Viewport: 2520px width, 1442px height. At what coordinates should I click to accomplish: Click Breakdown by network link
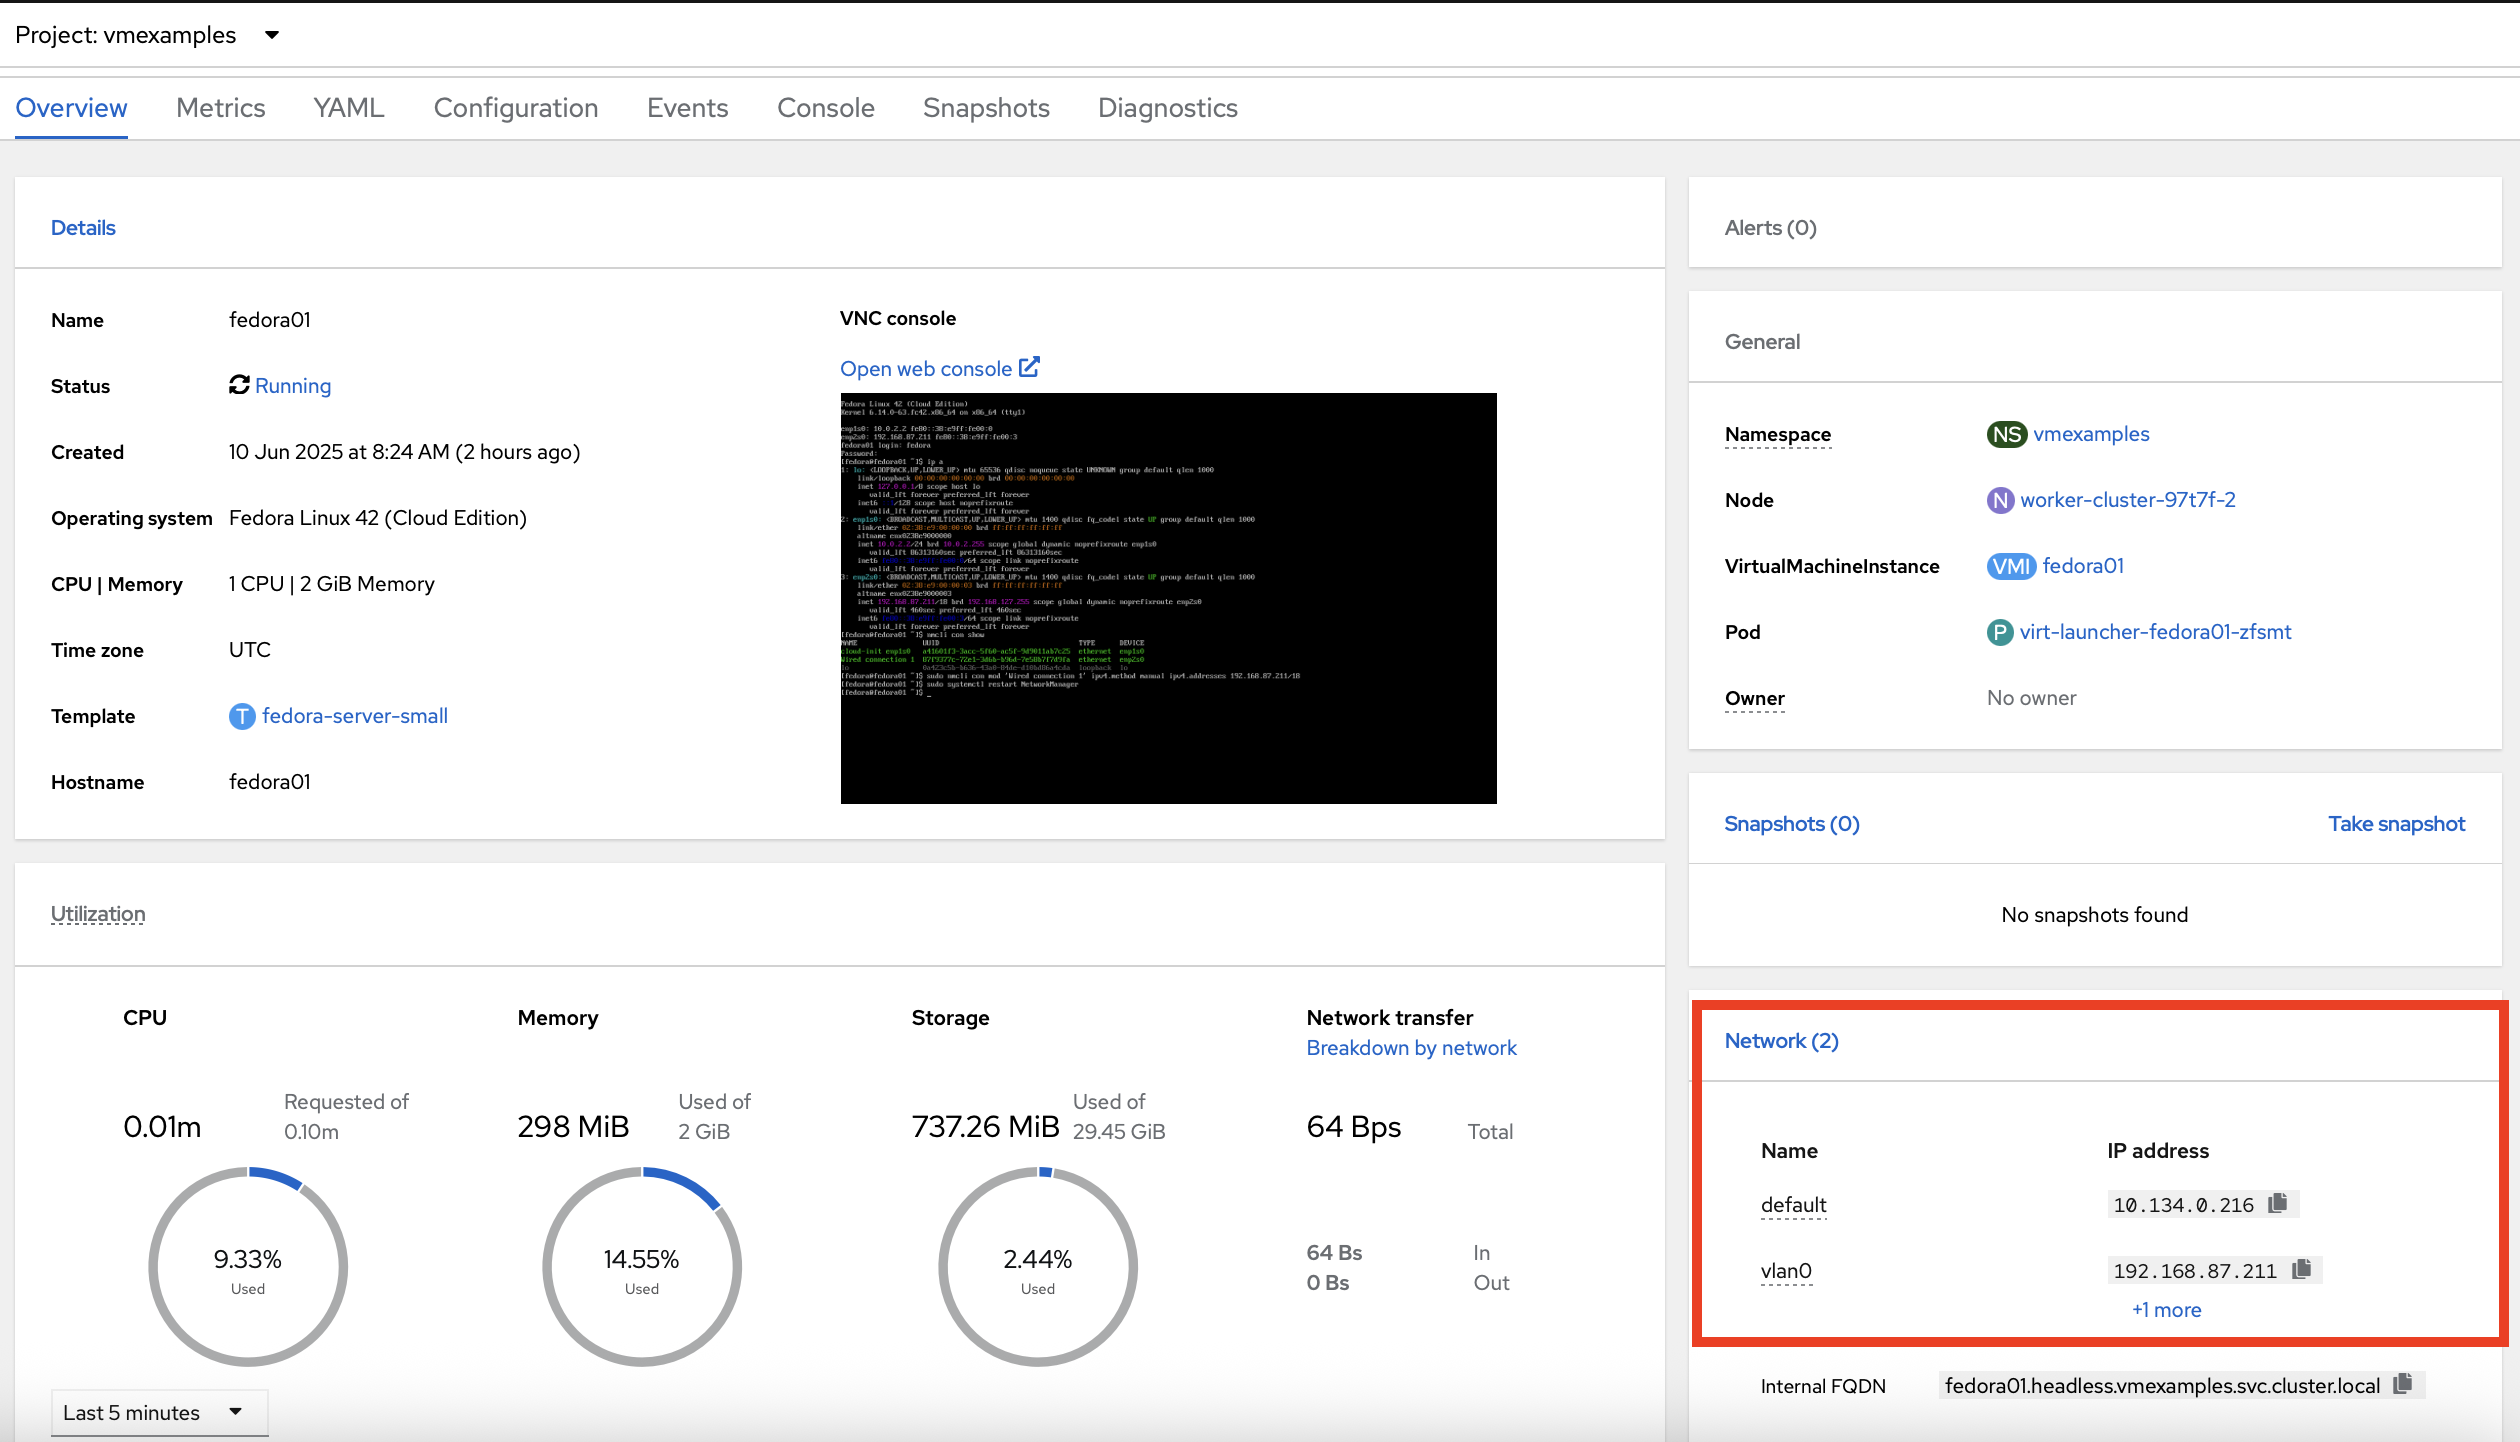click(1411, 1047)
